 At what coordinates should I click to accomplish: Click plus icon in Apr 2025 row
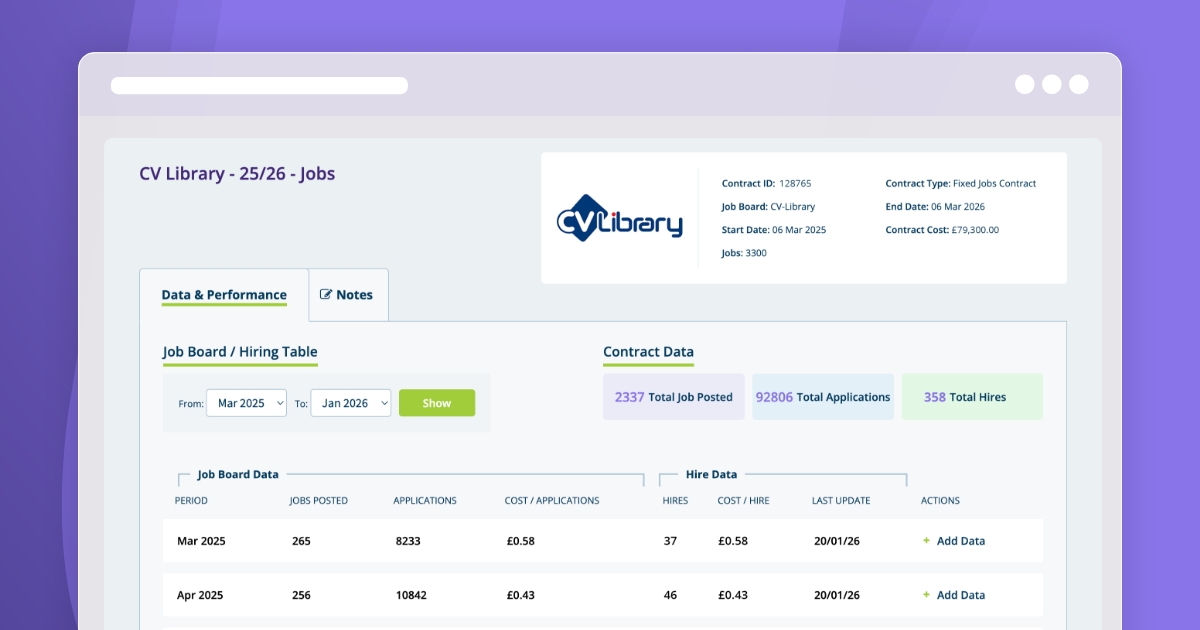926,594
